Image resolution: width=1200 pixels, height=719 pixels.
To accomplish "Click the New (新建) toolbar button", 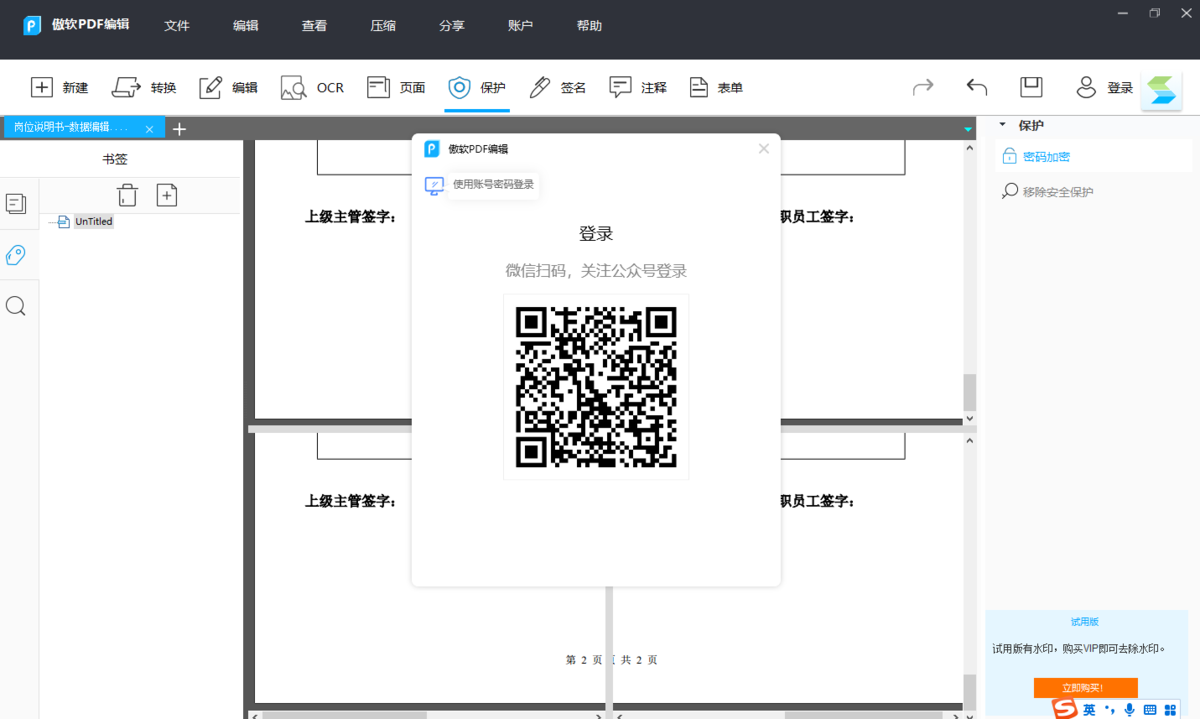I will pos(60,88).
